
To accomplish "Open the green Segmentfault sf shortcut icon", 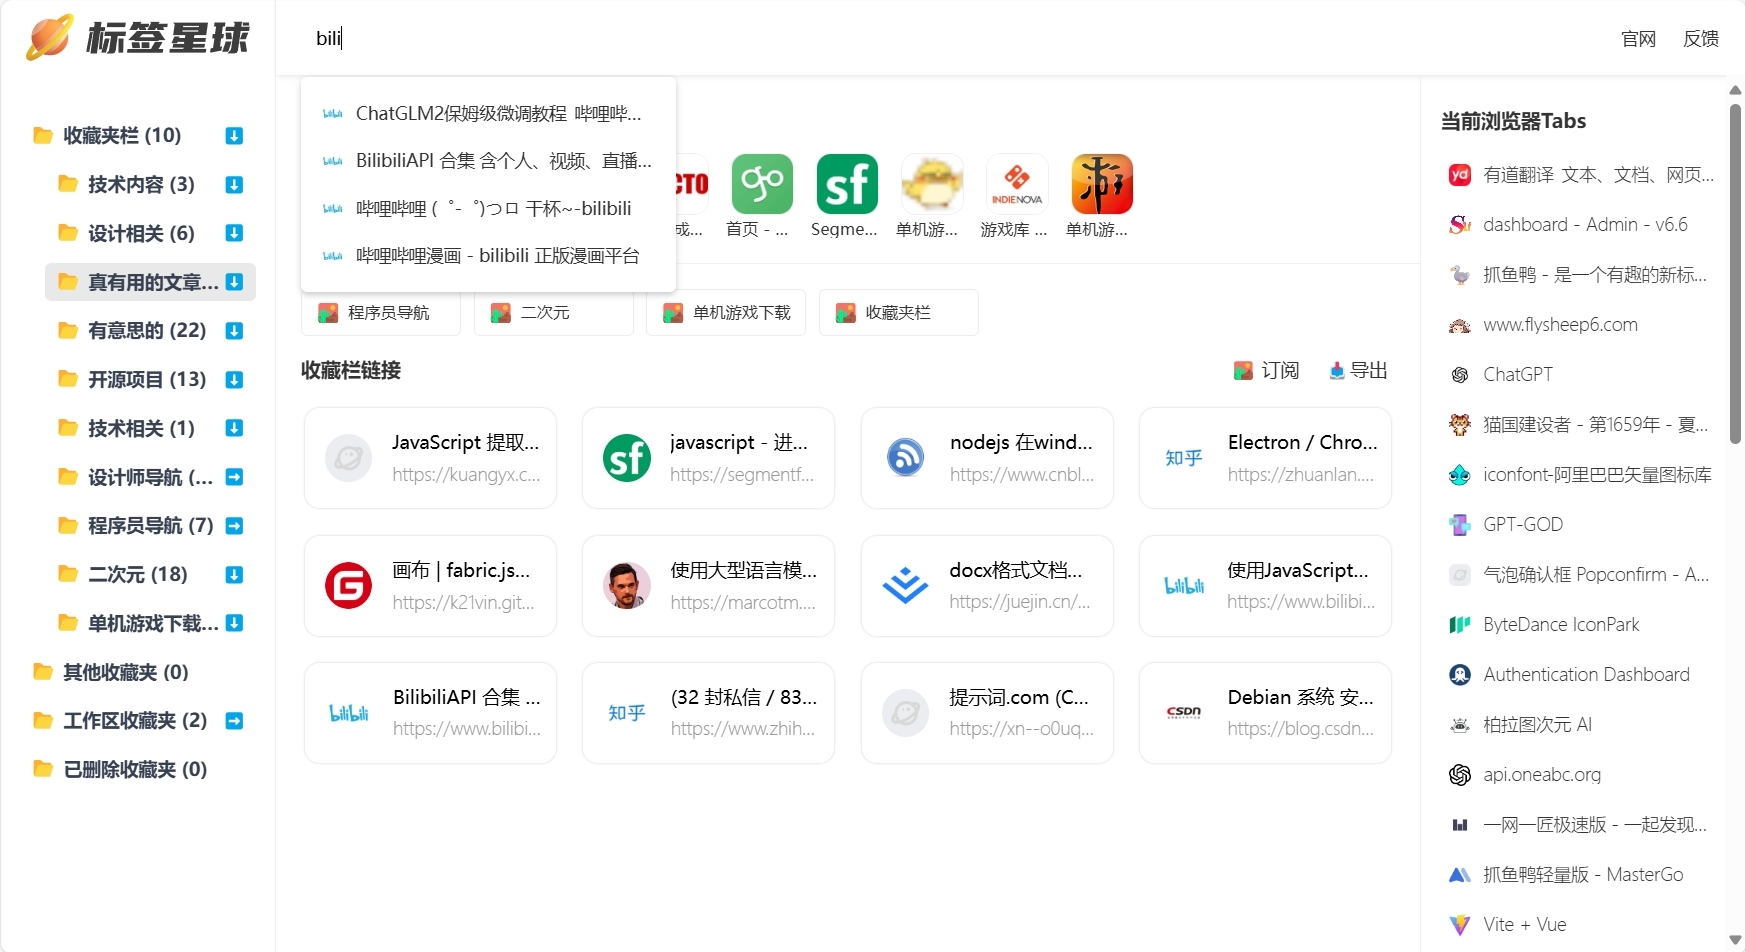I will tap(846, 184).
